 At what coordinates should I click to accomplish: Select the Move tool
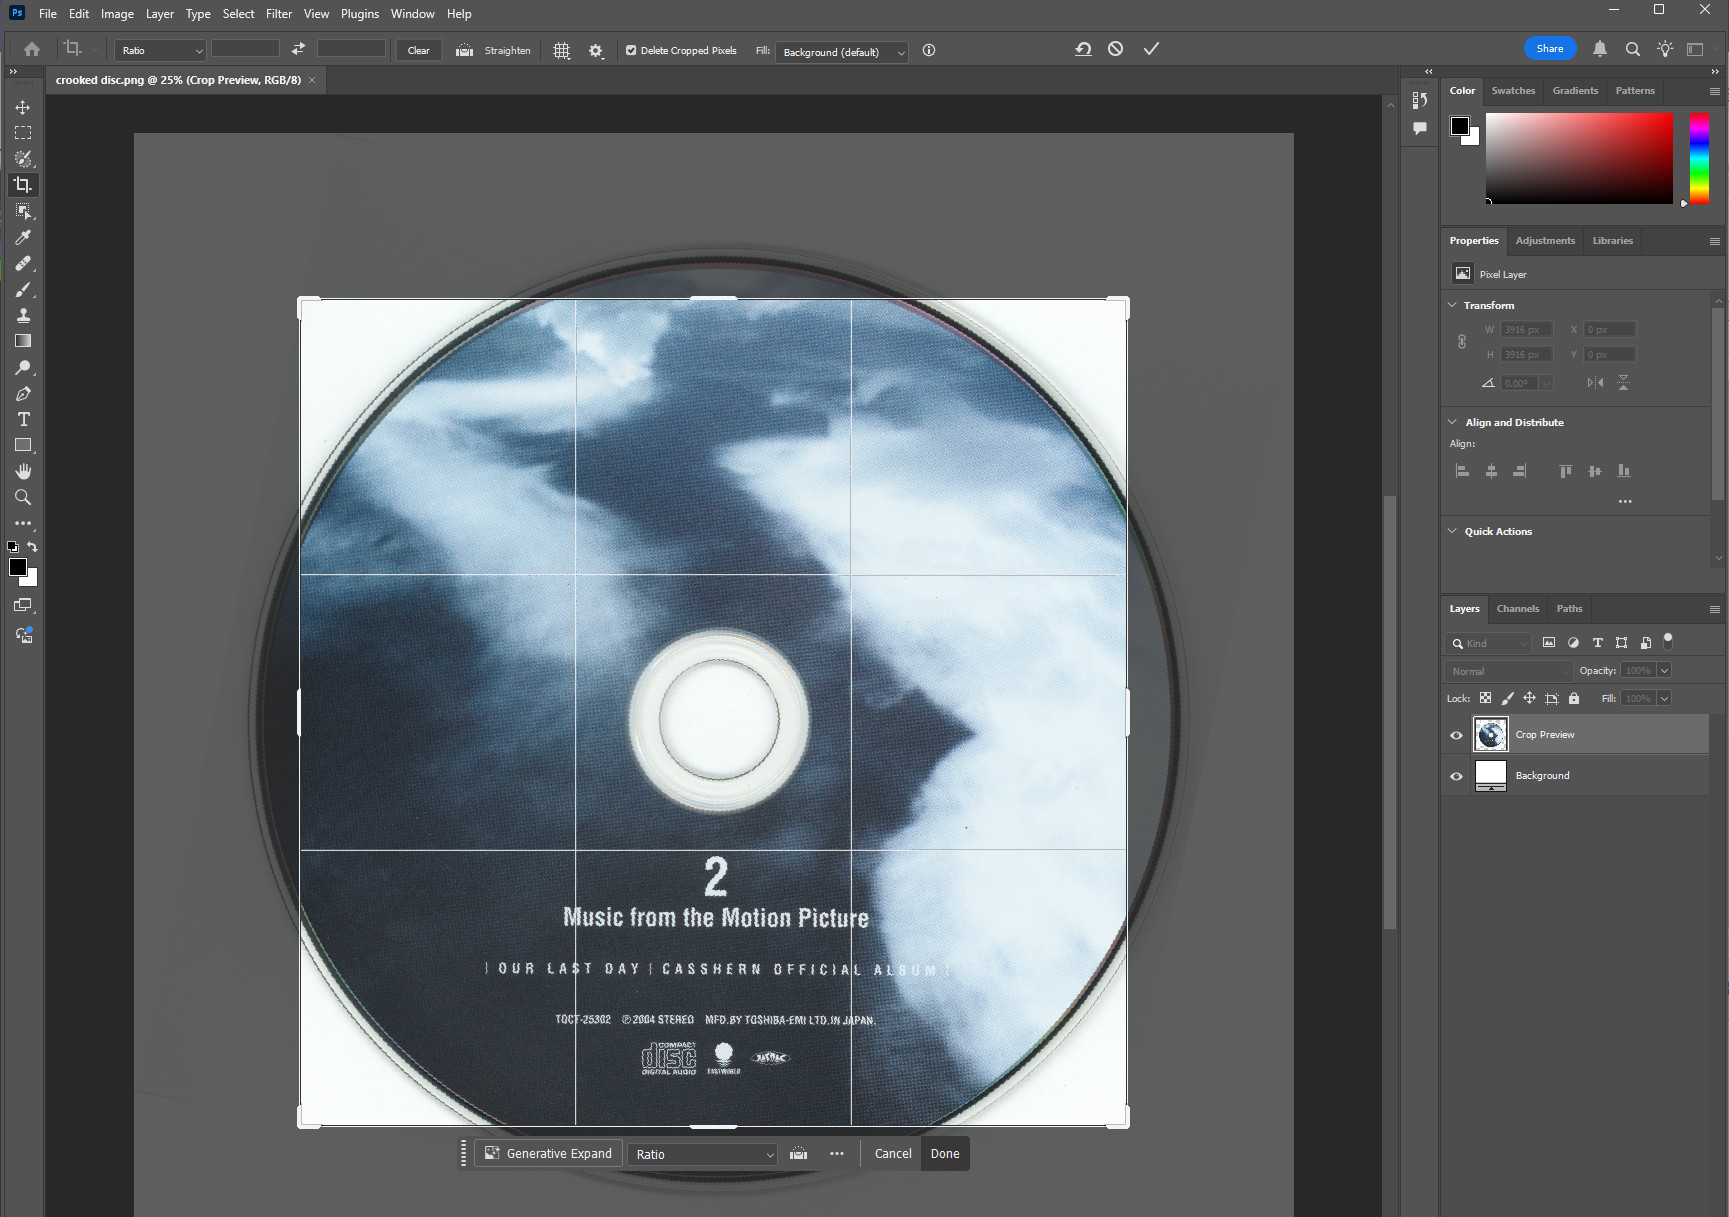23,107
